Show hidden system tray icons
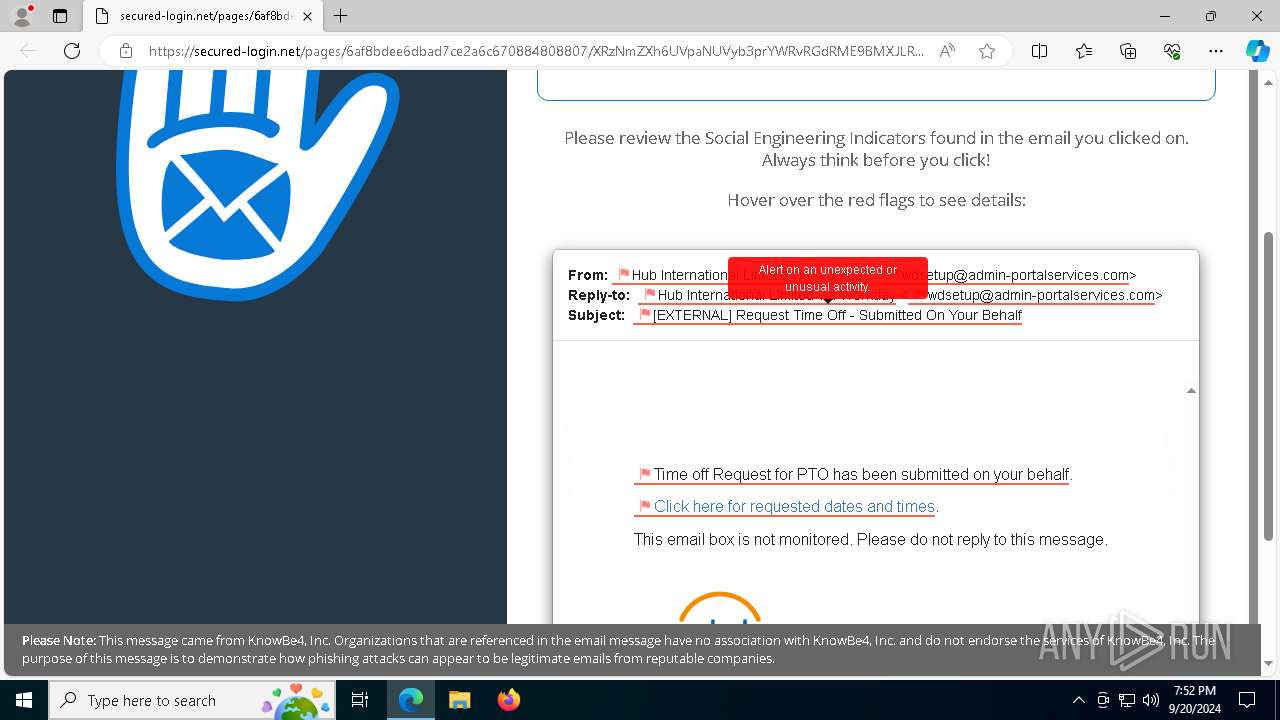Screen dimensions: 1280x720 tap(1078, 700)
